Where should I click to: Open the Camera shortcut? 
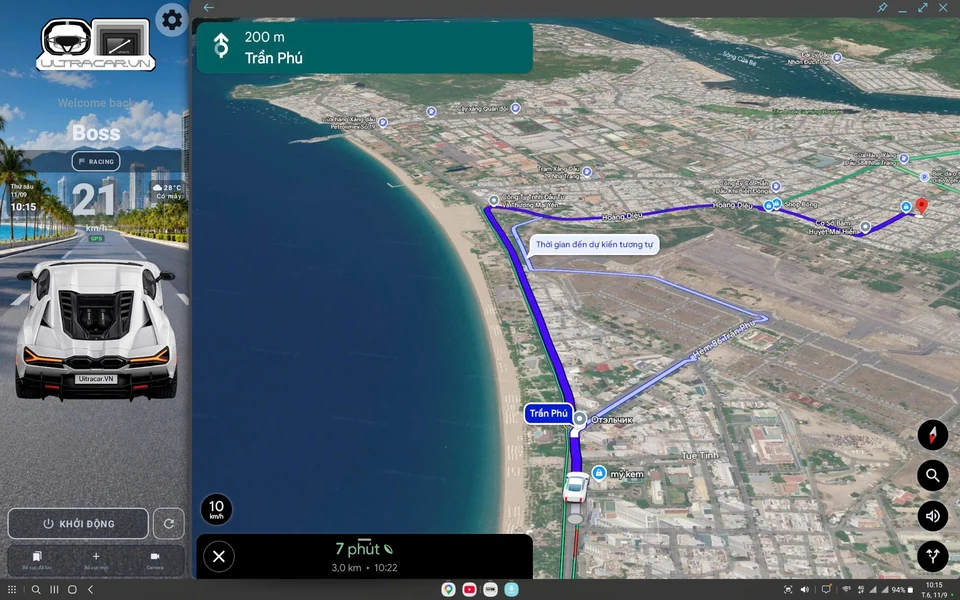155,559
